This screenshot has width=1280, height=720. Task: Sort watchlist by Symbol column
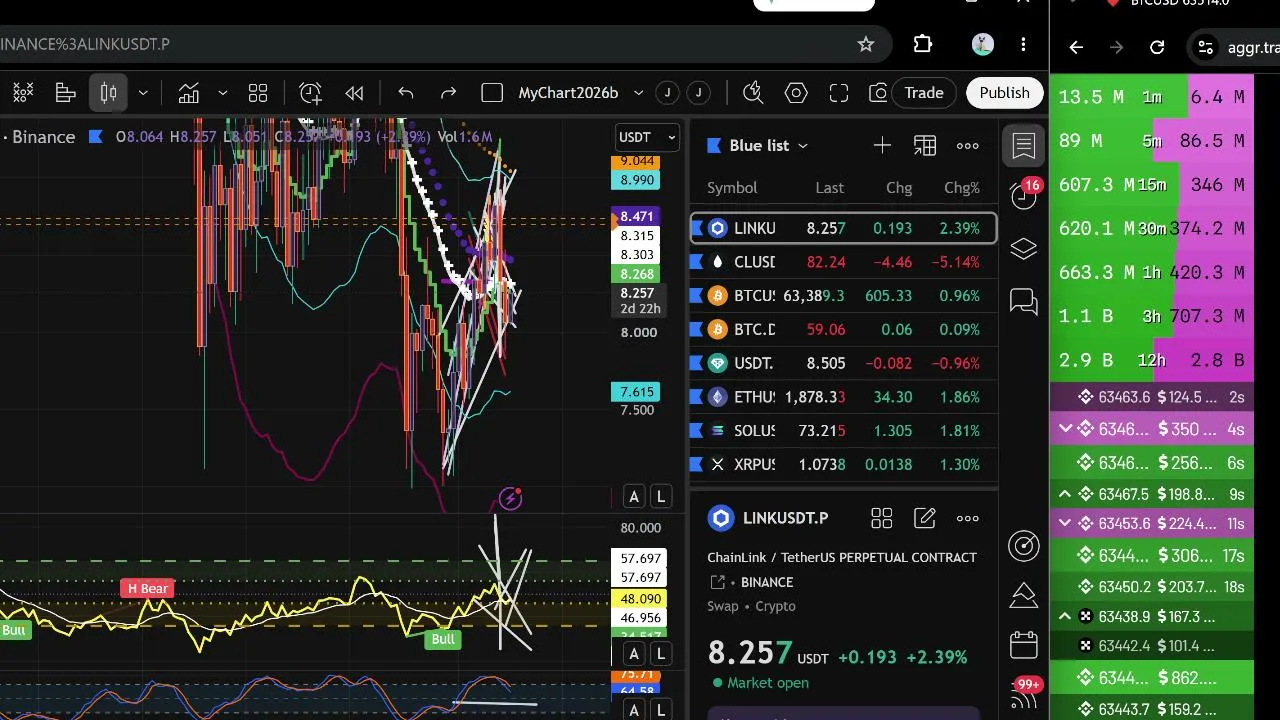click(732, 188)
